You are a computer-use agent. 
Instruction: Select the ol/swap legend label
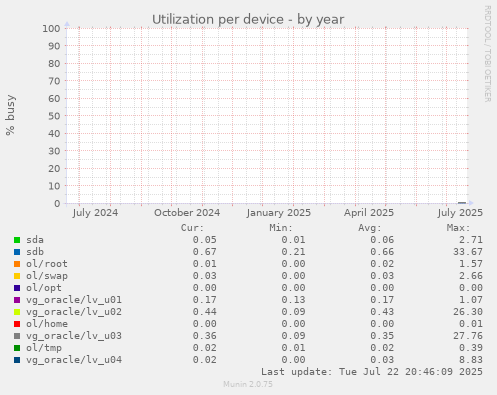tap(47, 276)
